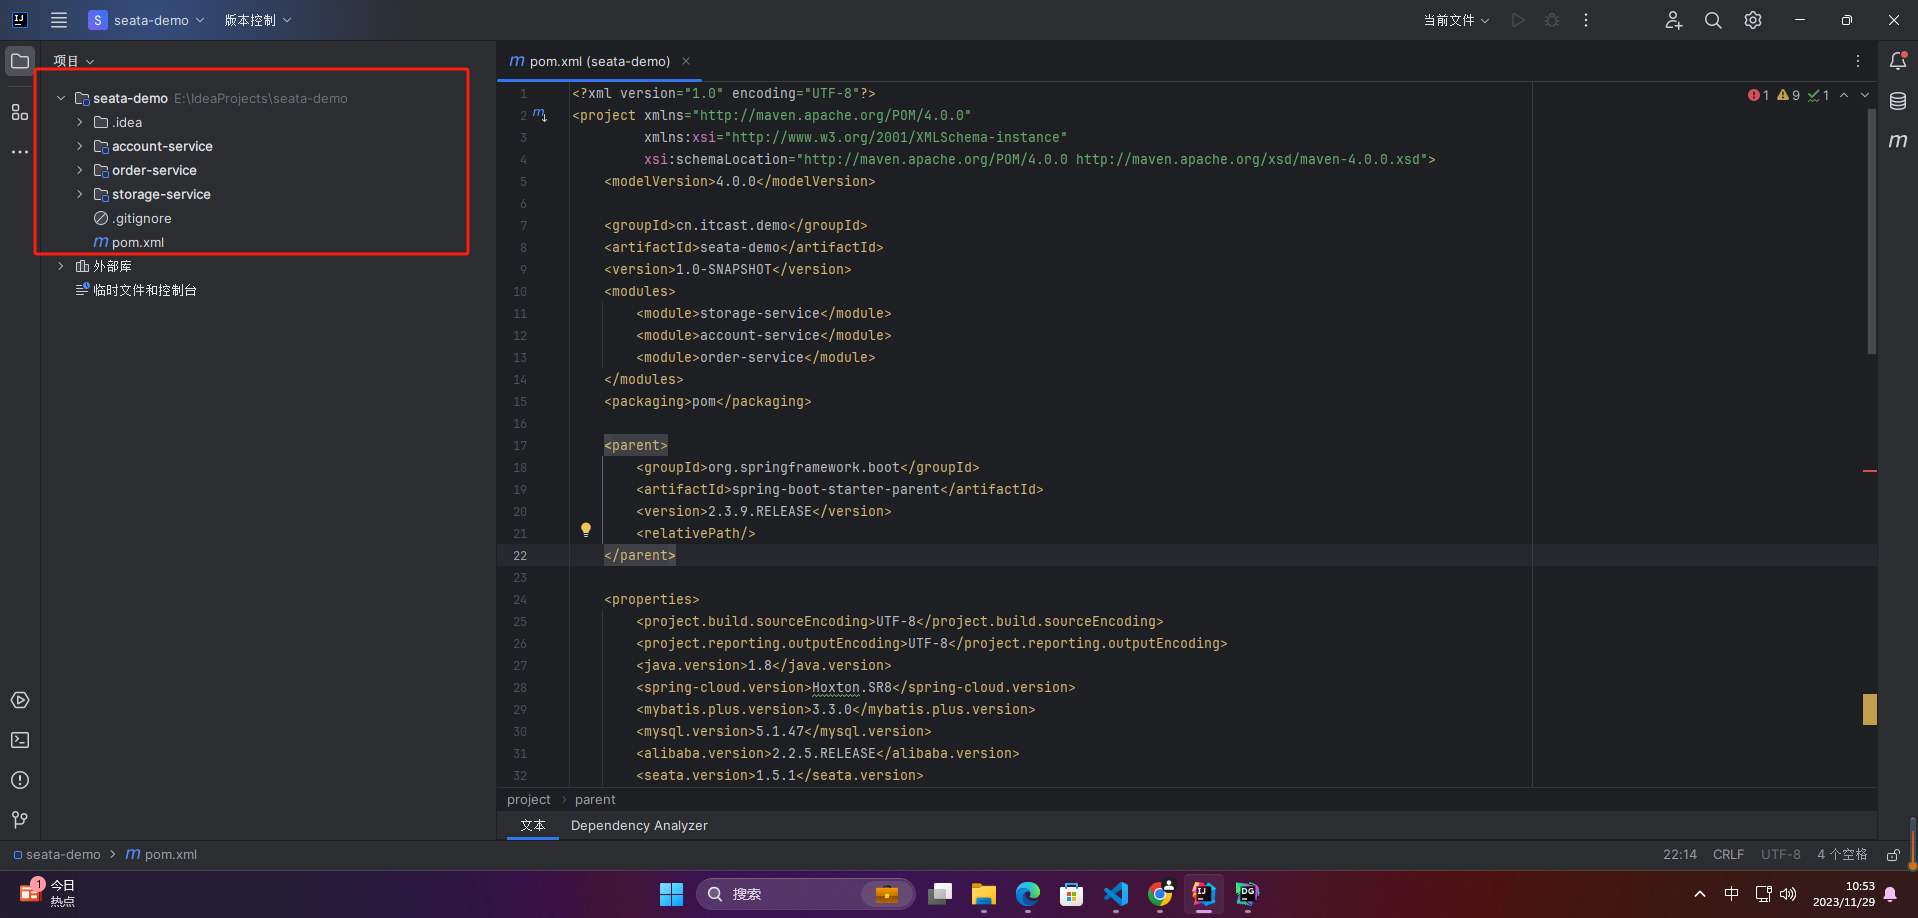Open the Services tool window icon
1918x918 pixels.
click(19, 700)
